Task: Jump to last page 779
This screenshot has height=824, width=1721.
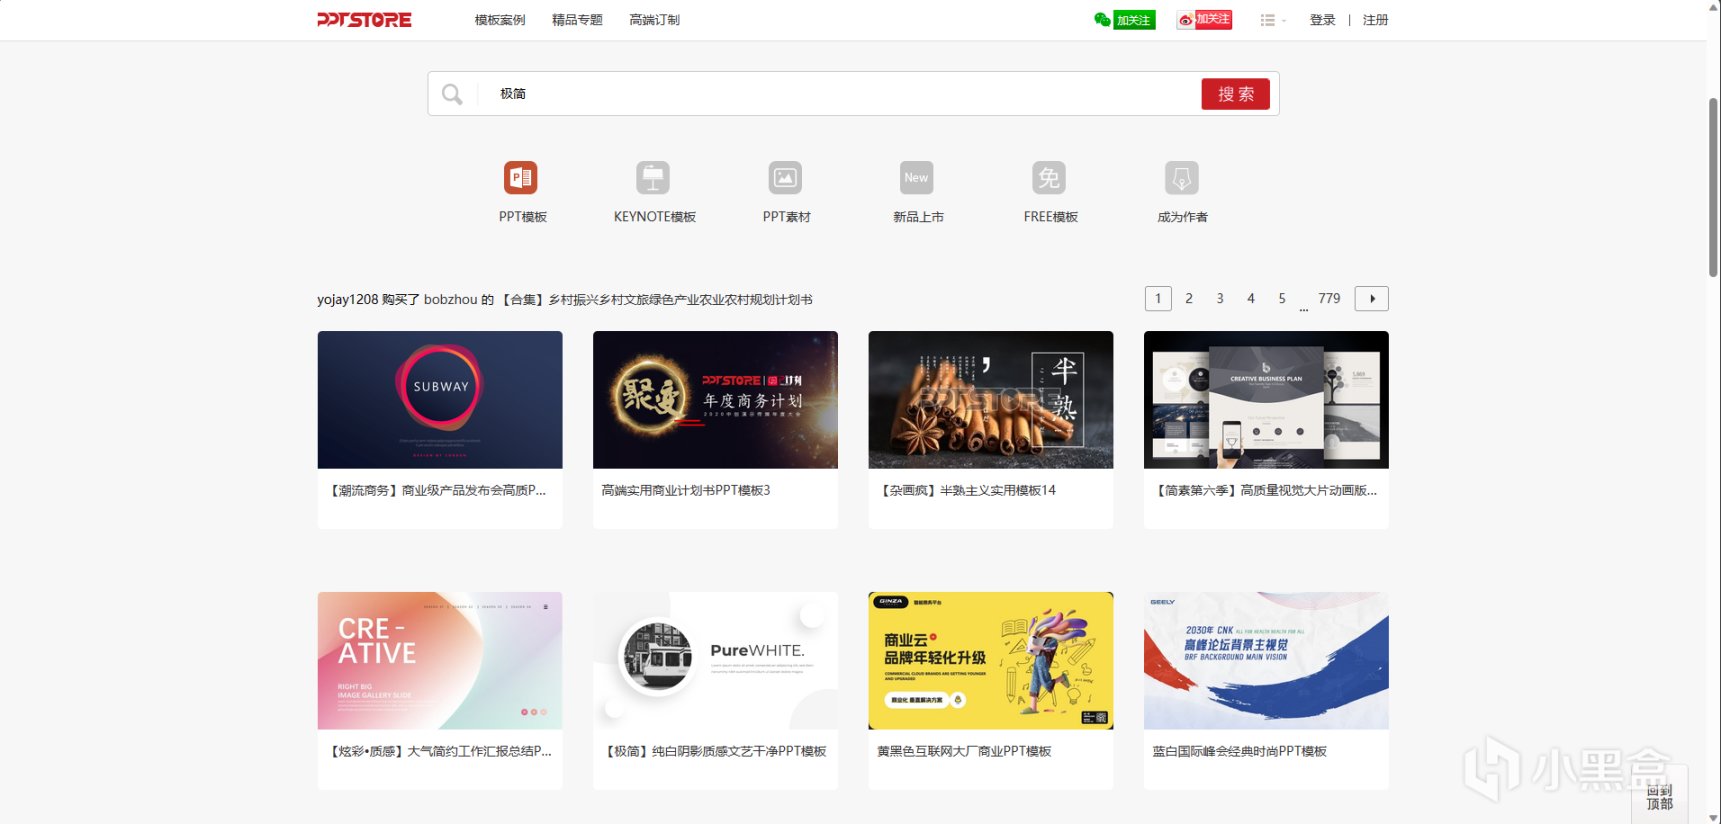Action: pyautogui.click(x=1329, y=298)
